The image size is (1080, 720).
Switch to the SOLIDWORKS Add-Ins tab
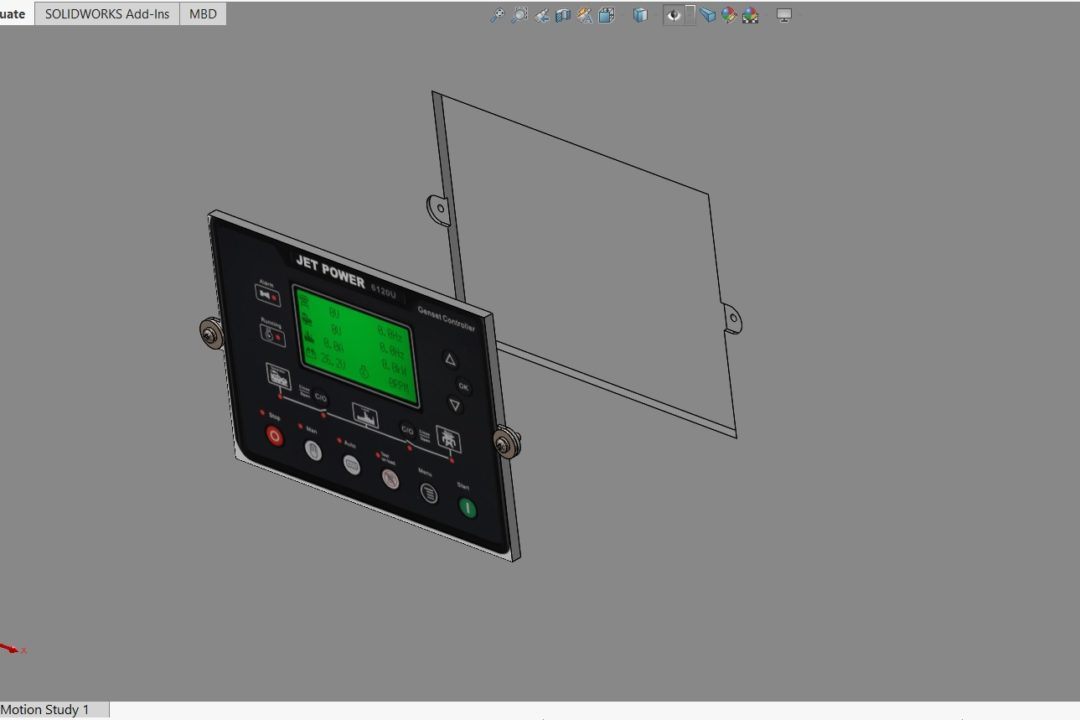pyautogui.click(x=107, y=14)
